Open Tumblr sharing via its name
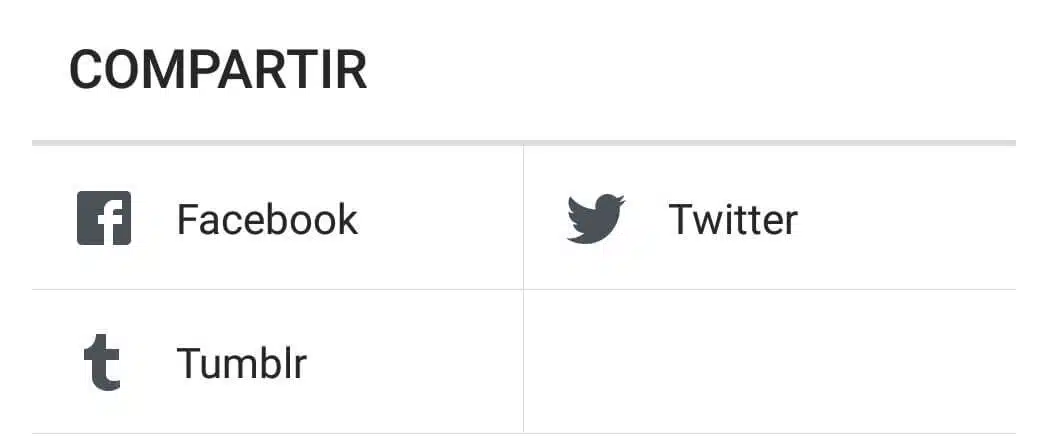Screen dimensions: 1056x448 click(x=241, y=363)
